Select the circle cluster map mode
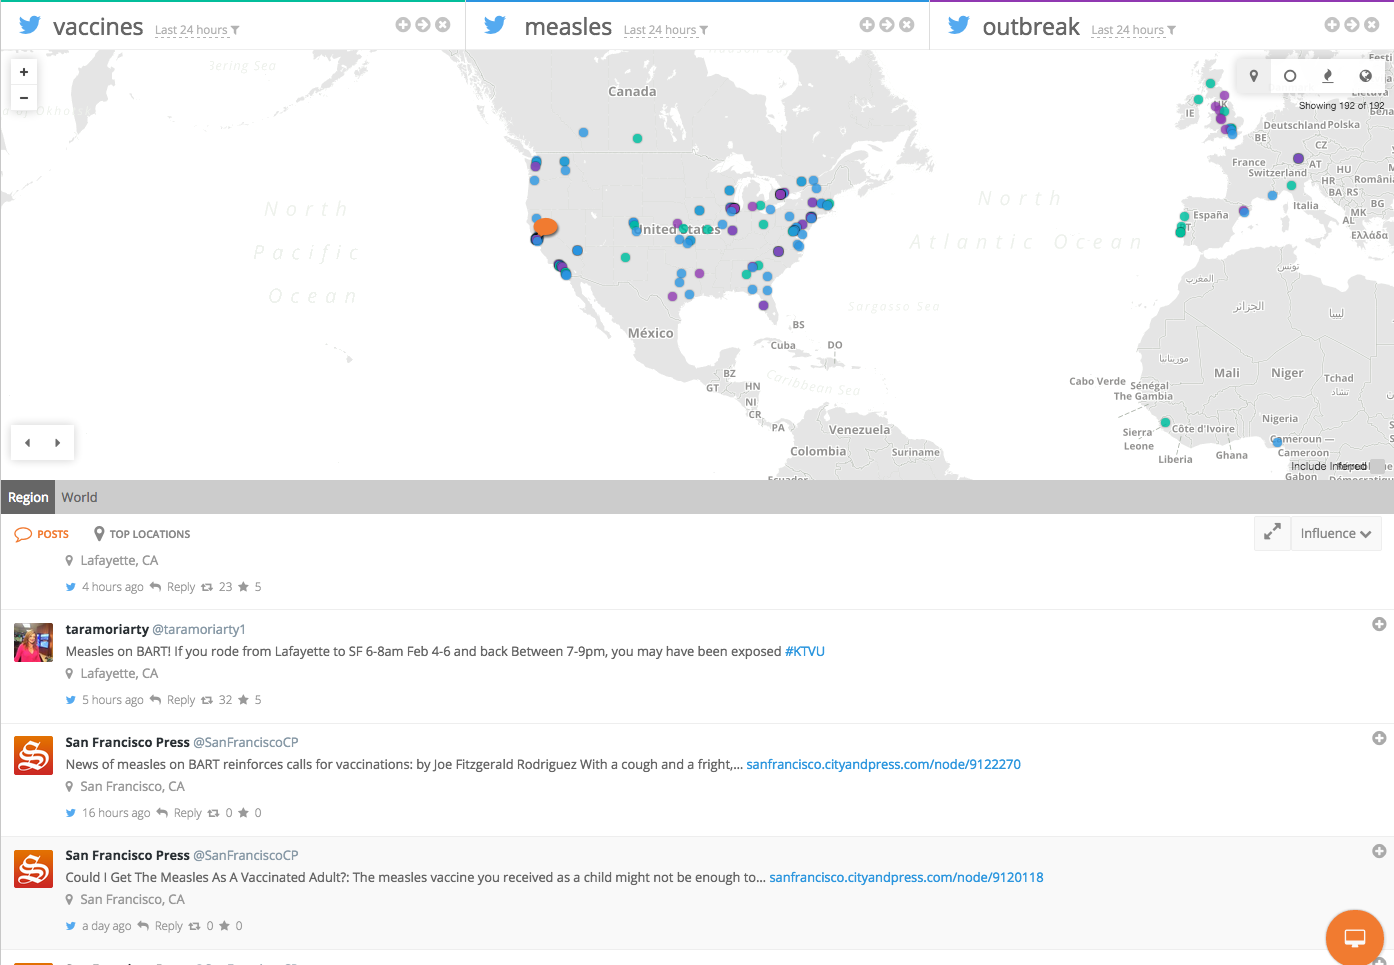This screenshot has height=965, width=1394. (1290, 76)
